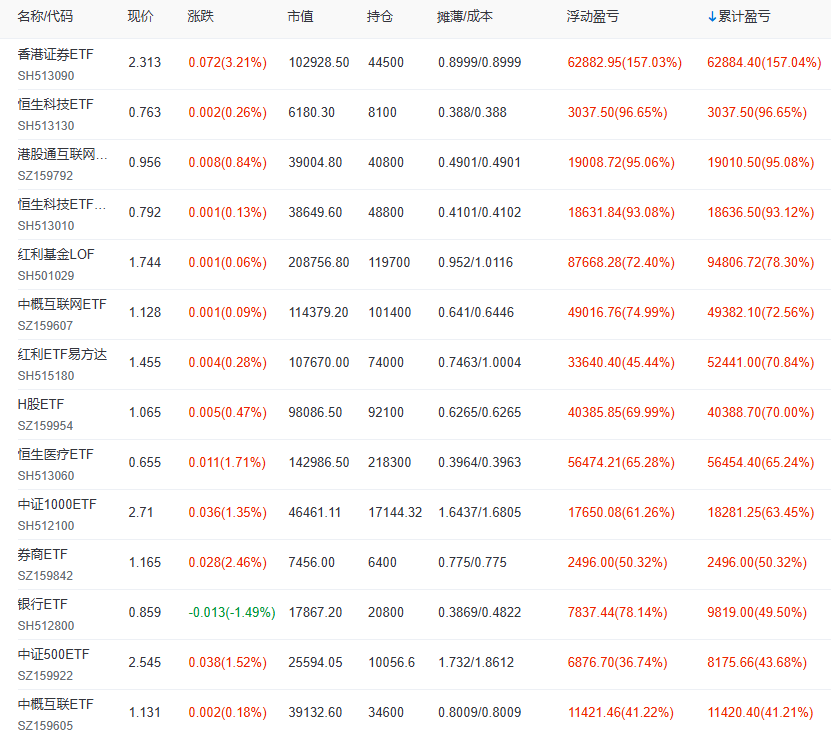This screenshot has width=831, height=737.
Task: Open the 中证1000ETF holding
Action: pos(57,504)
